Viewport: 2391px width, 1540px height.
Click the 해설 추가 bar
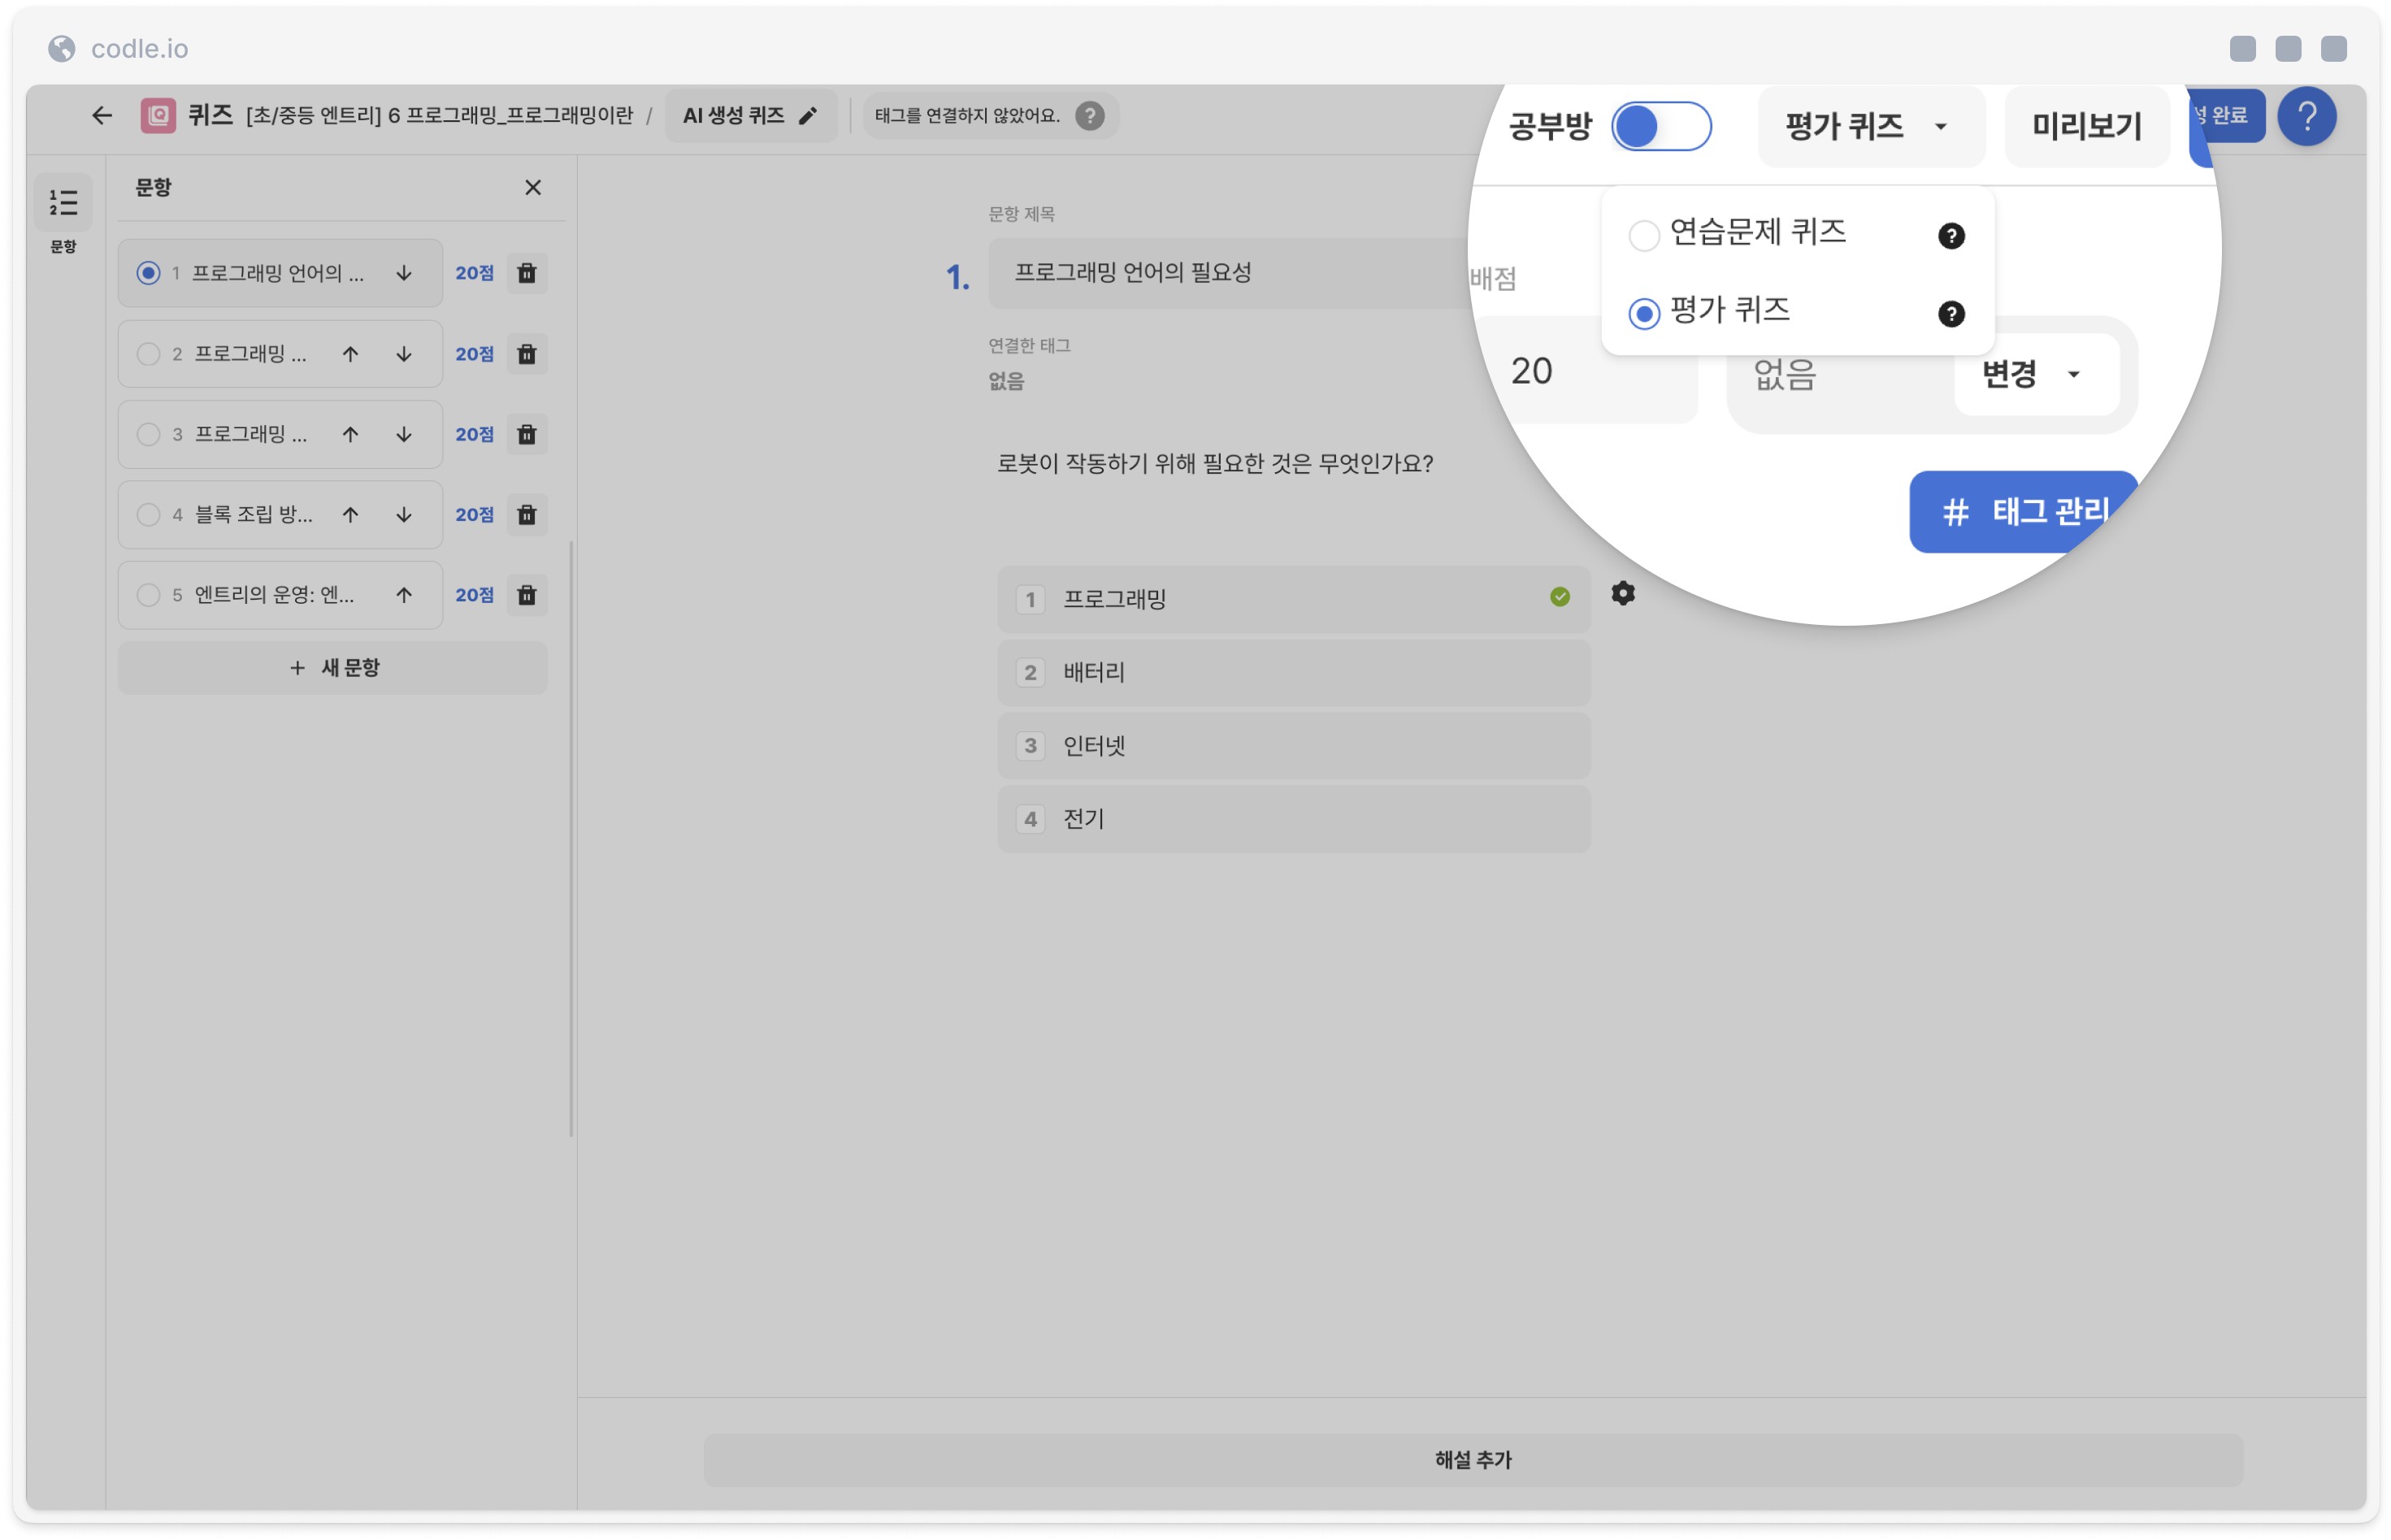tap(1473, 1460)
